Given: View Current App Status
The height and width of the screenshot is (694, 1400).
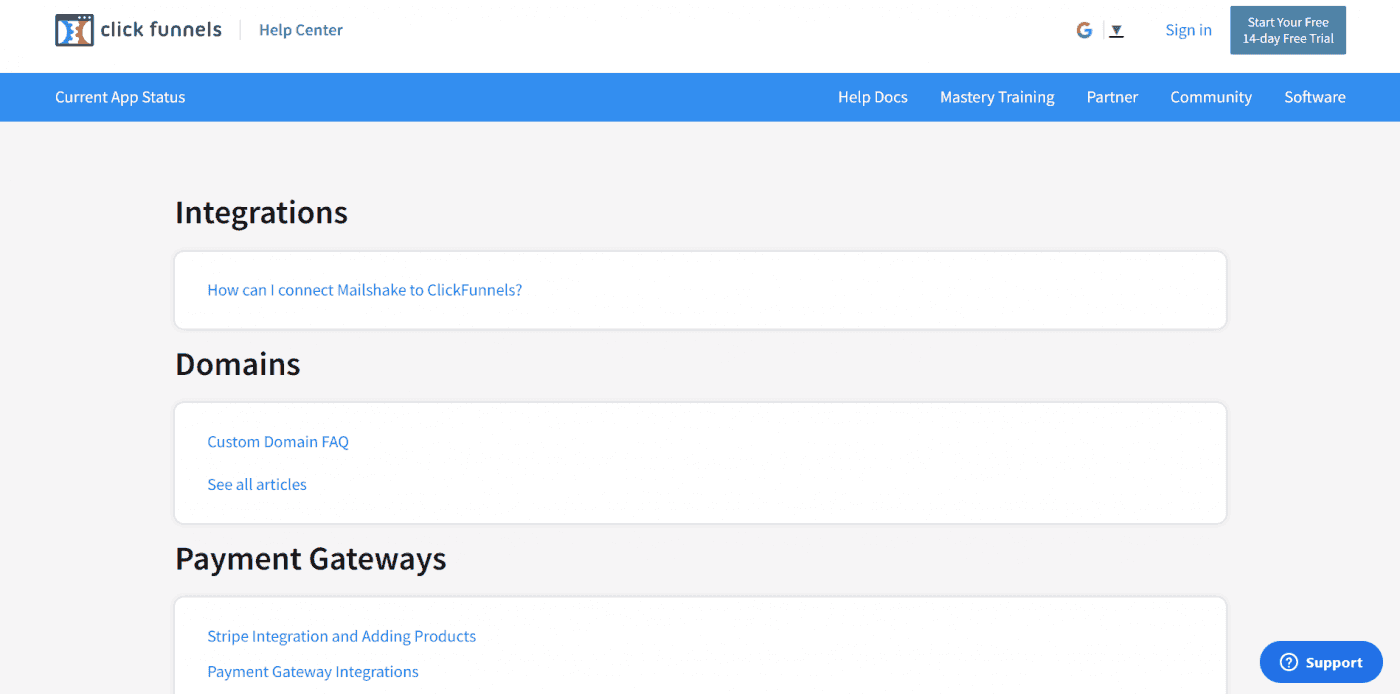Looking at the screenshot, I should coord(120,97).
